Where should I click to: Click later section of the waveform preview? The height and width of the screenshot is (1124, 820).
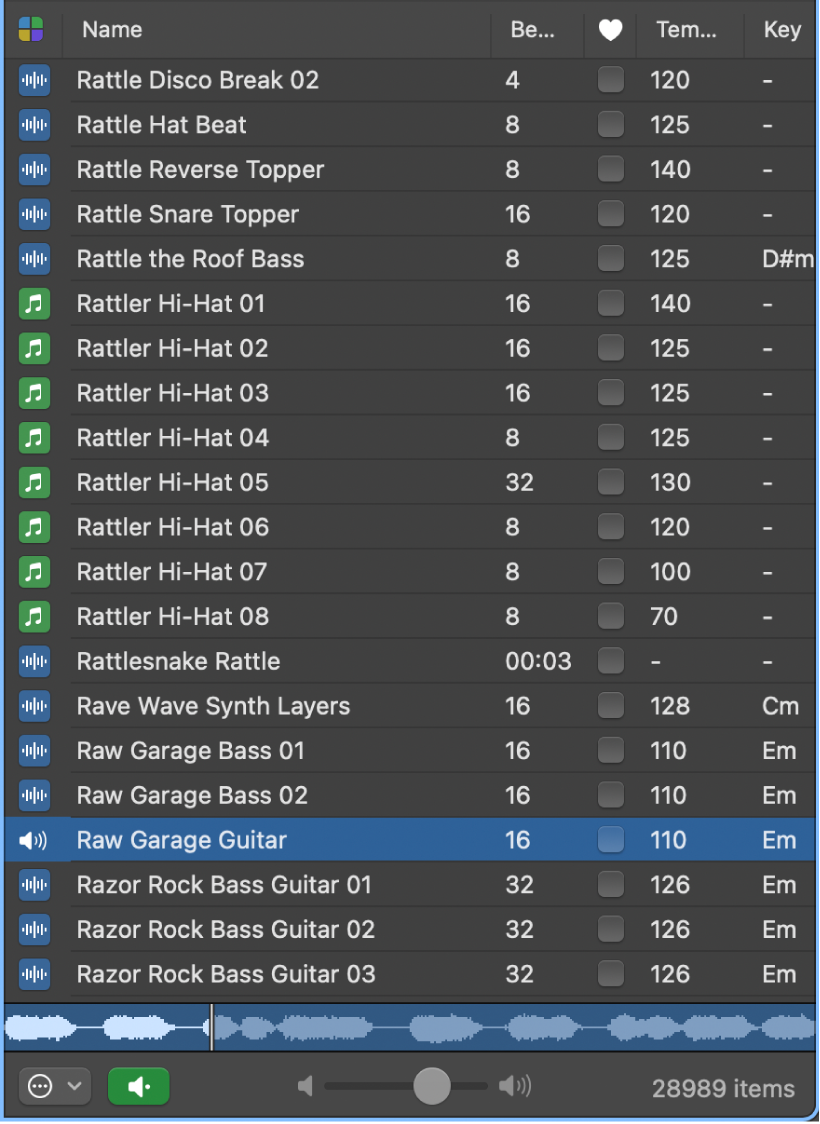pyautogui.click(x=515, y=1027)
